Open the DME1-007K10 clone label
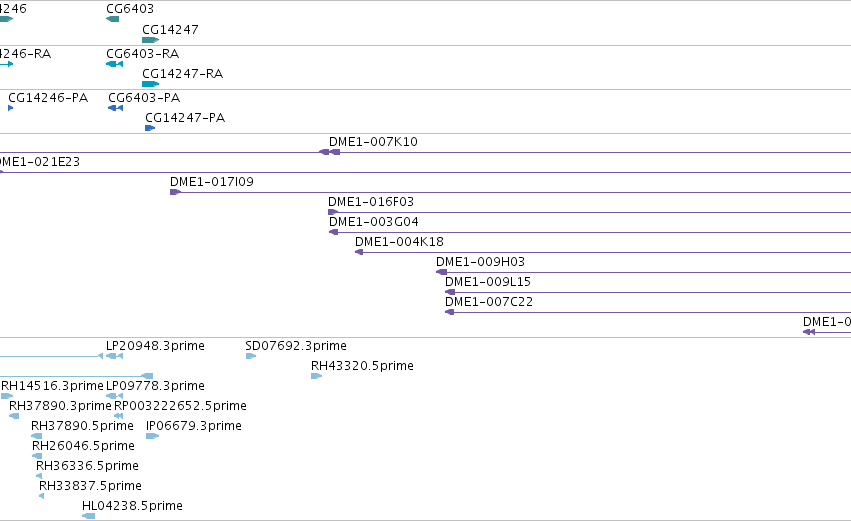851x521 pixels. point(373,142)
